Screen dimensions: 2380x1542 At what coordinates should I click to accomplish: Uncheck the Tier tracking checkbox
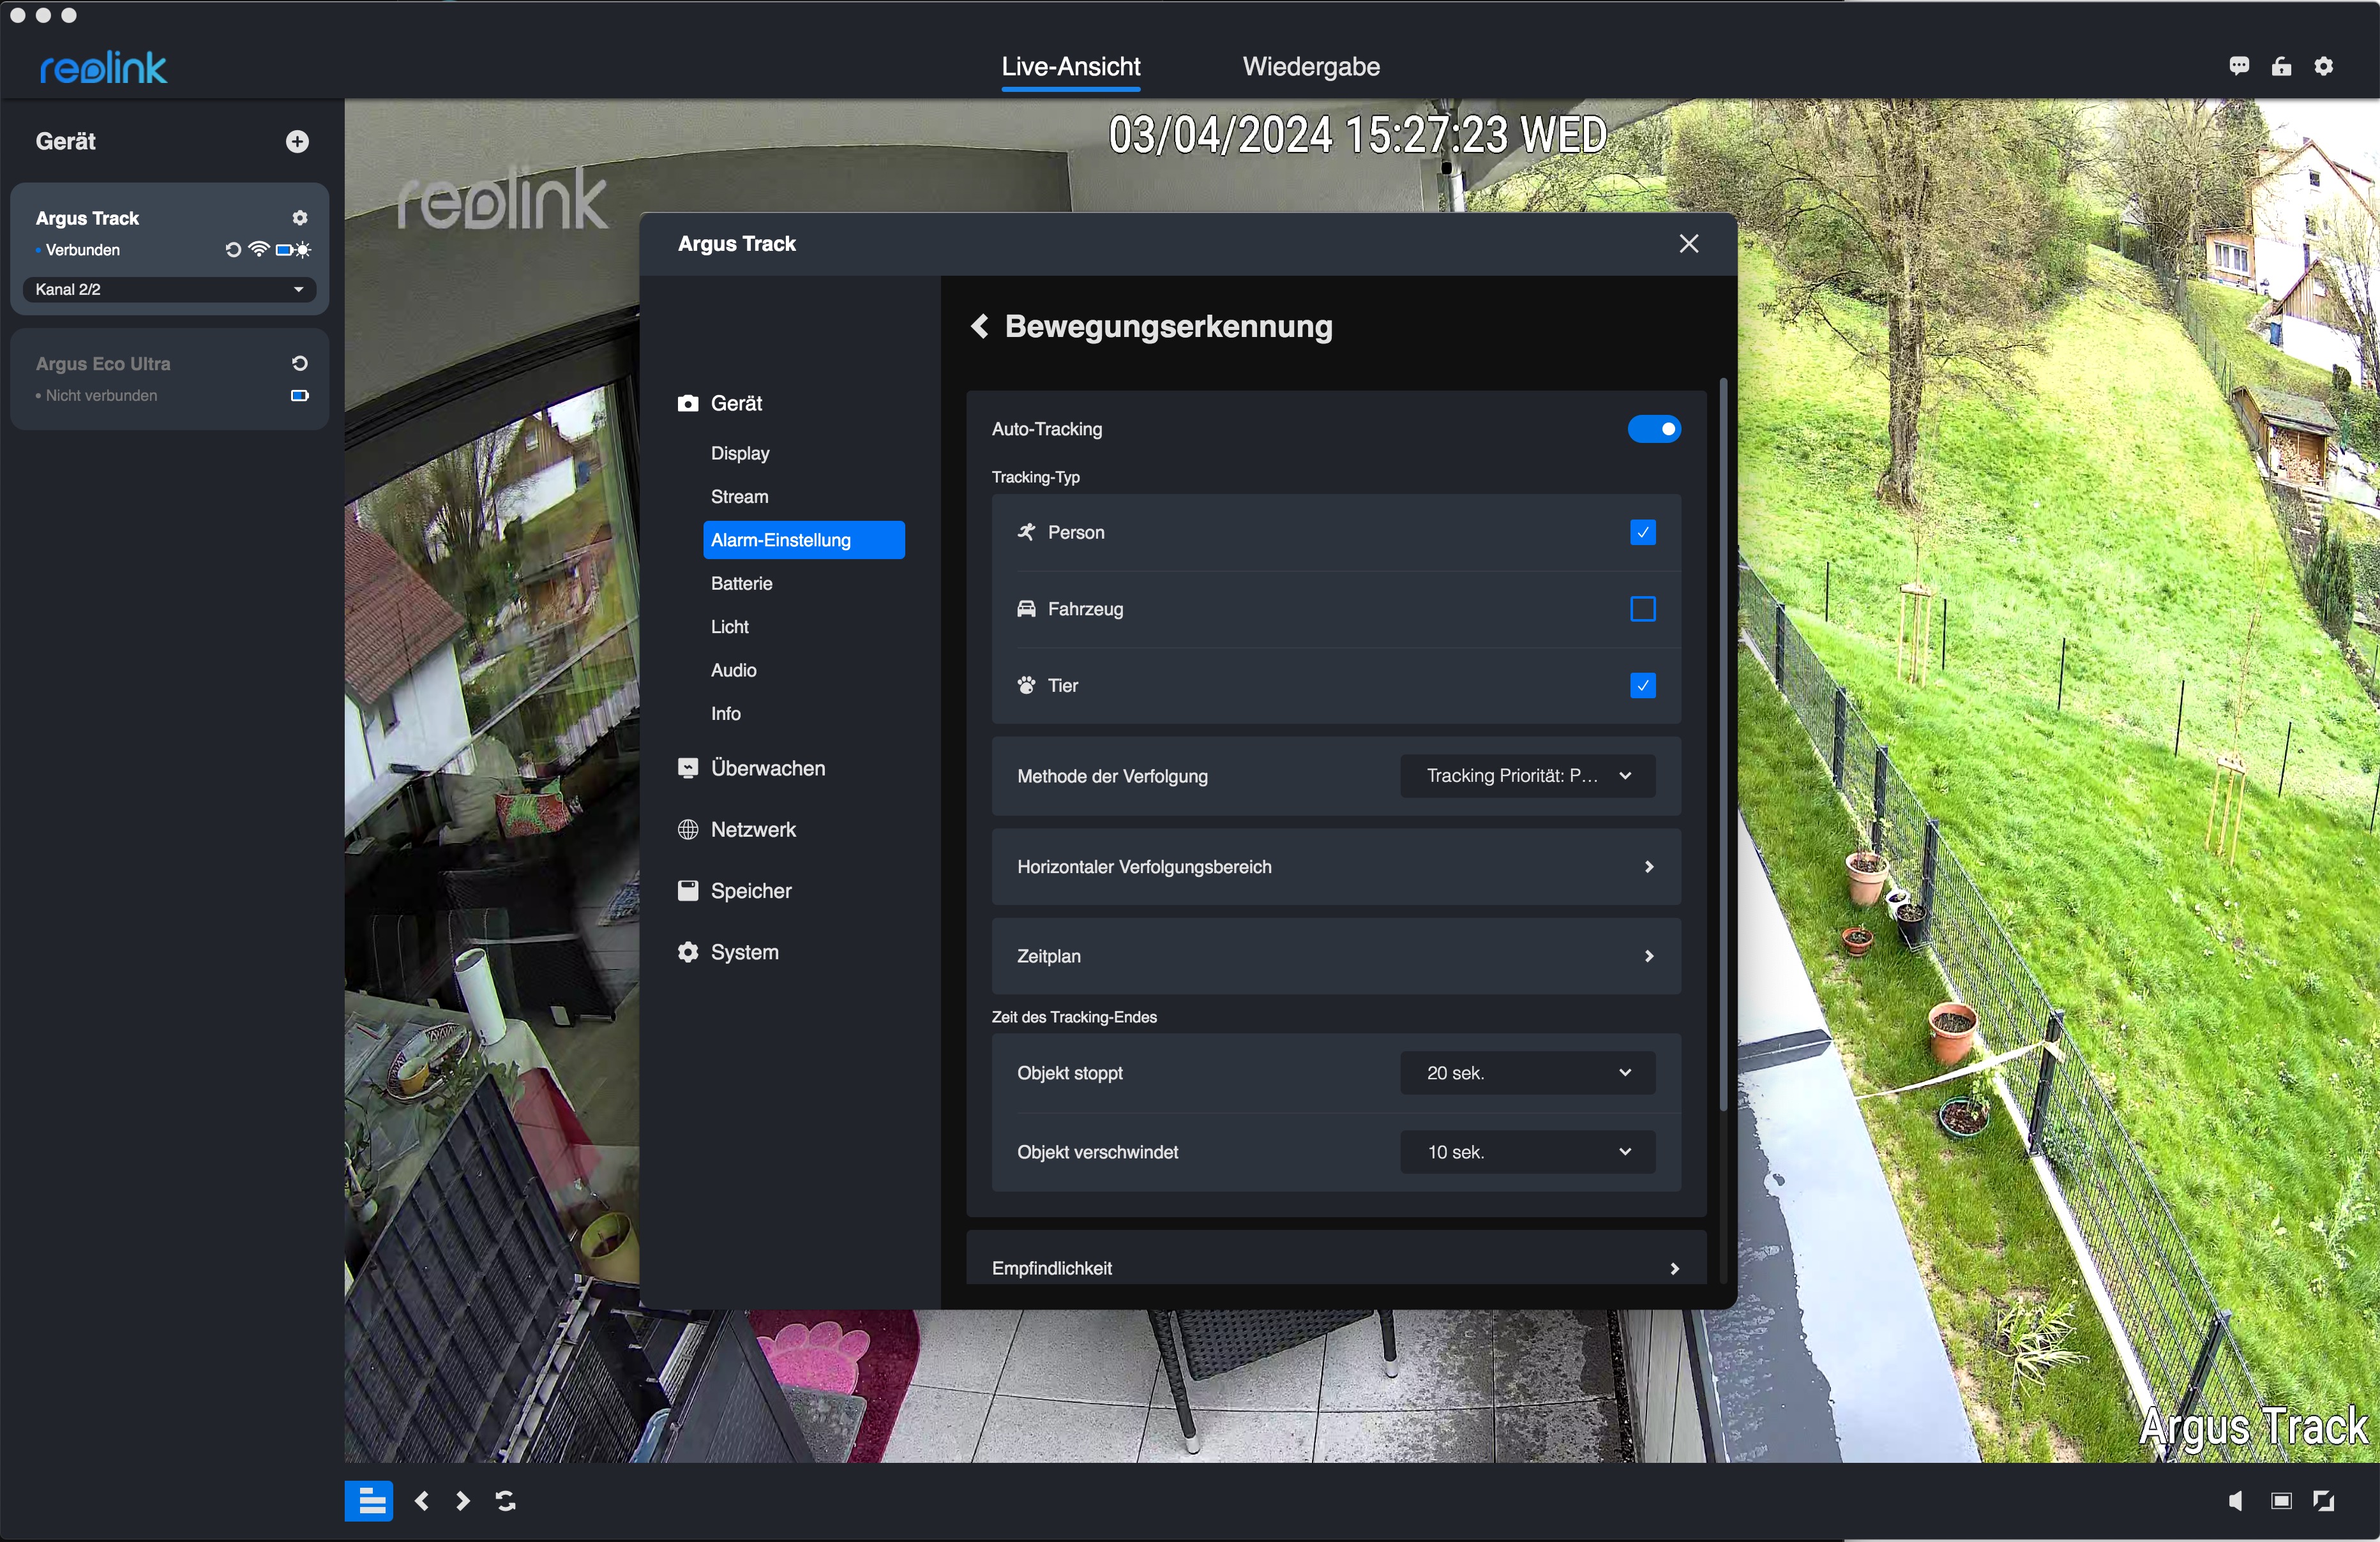1642,686
